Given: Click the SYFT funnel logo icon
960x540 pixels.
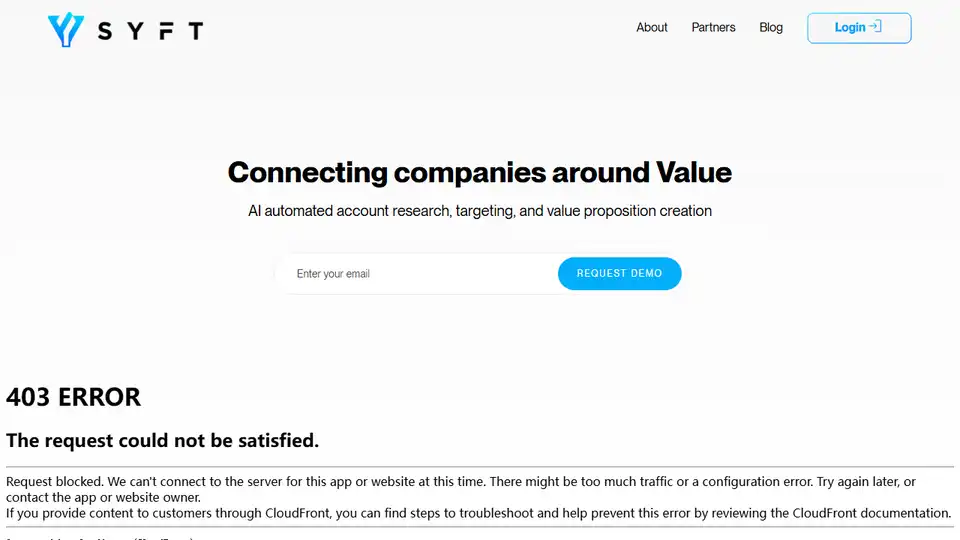Looking at the screenshot, I should coord(65,30).
